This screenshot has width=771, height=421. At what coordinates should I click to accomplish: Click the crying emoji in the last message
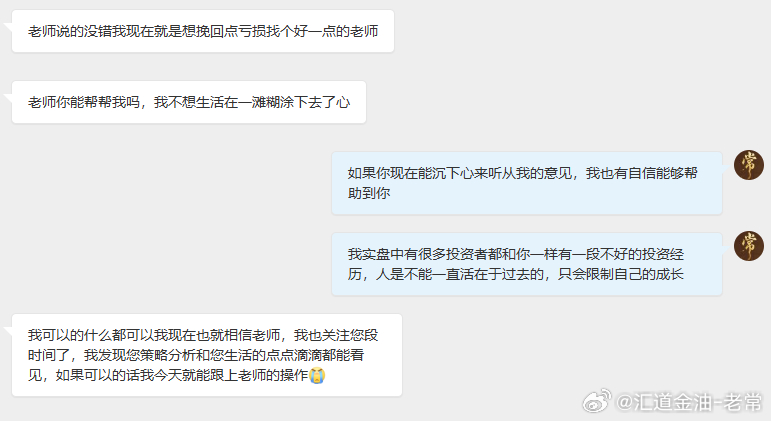tap(317, 376)
